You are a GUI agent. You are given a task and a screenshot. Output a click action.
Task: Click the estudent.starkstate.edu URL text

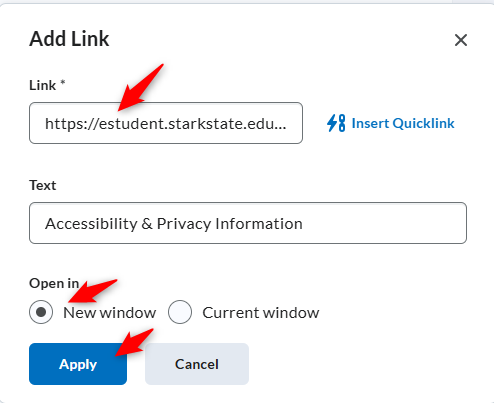pyautogui.click(x=166, y=124)
